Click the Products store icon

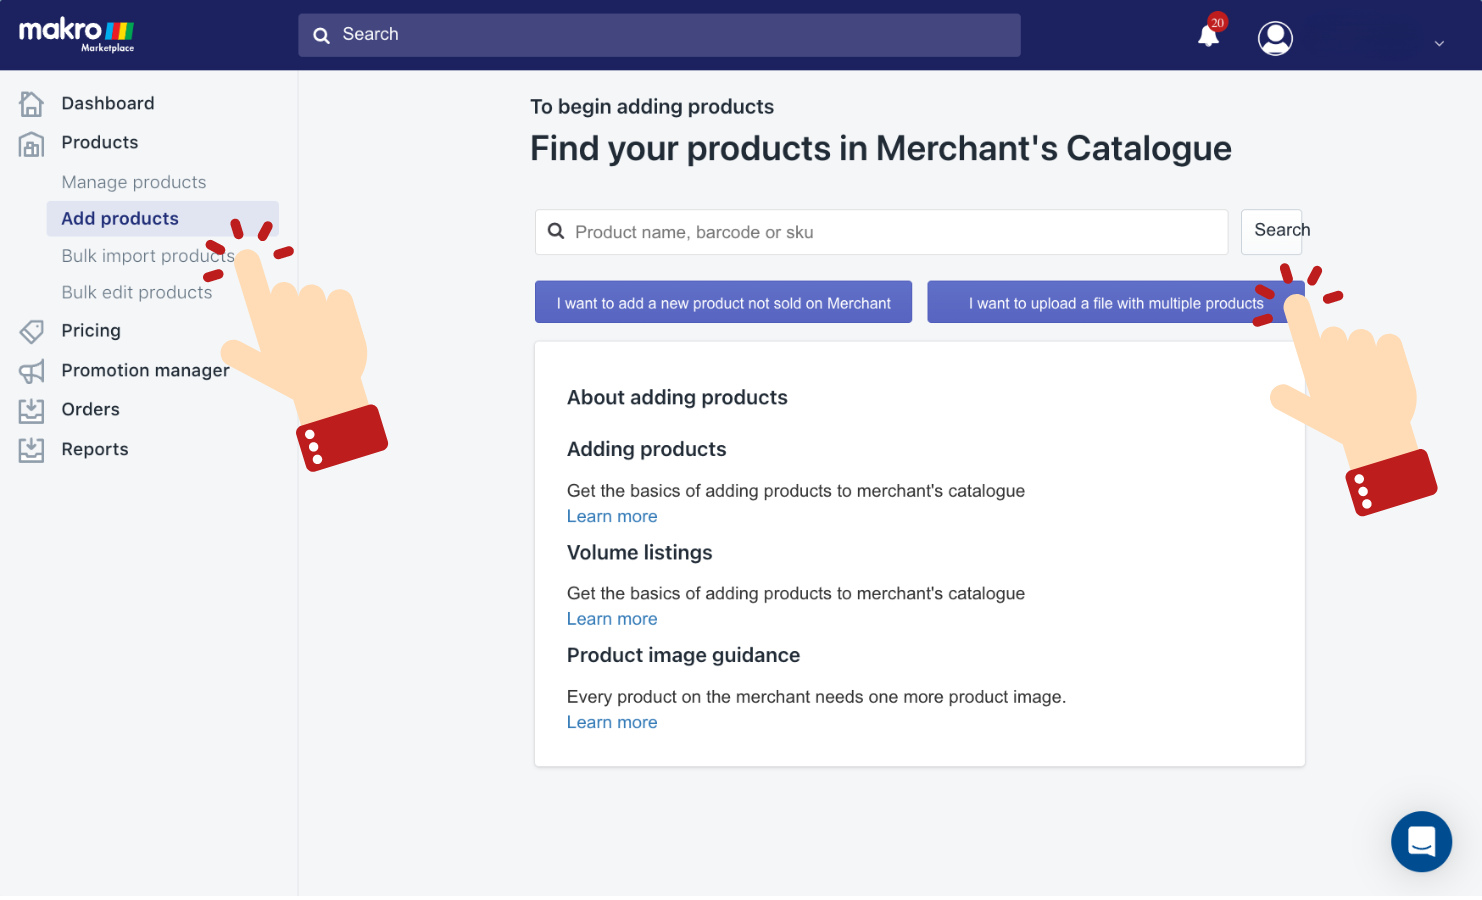[x=31, y=144]
